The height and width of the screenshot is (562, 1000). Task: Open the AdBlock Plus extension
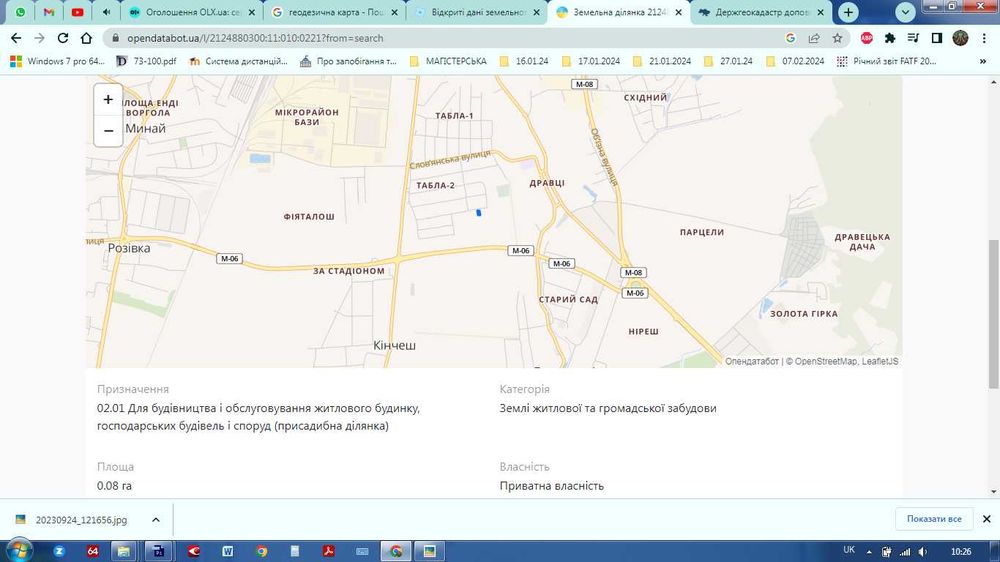click(866, 38)
